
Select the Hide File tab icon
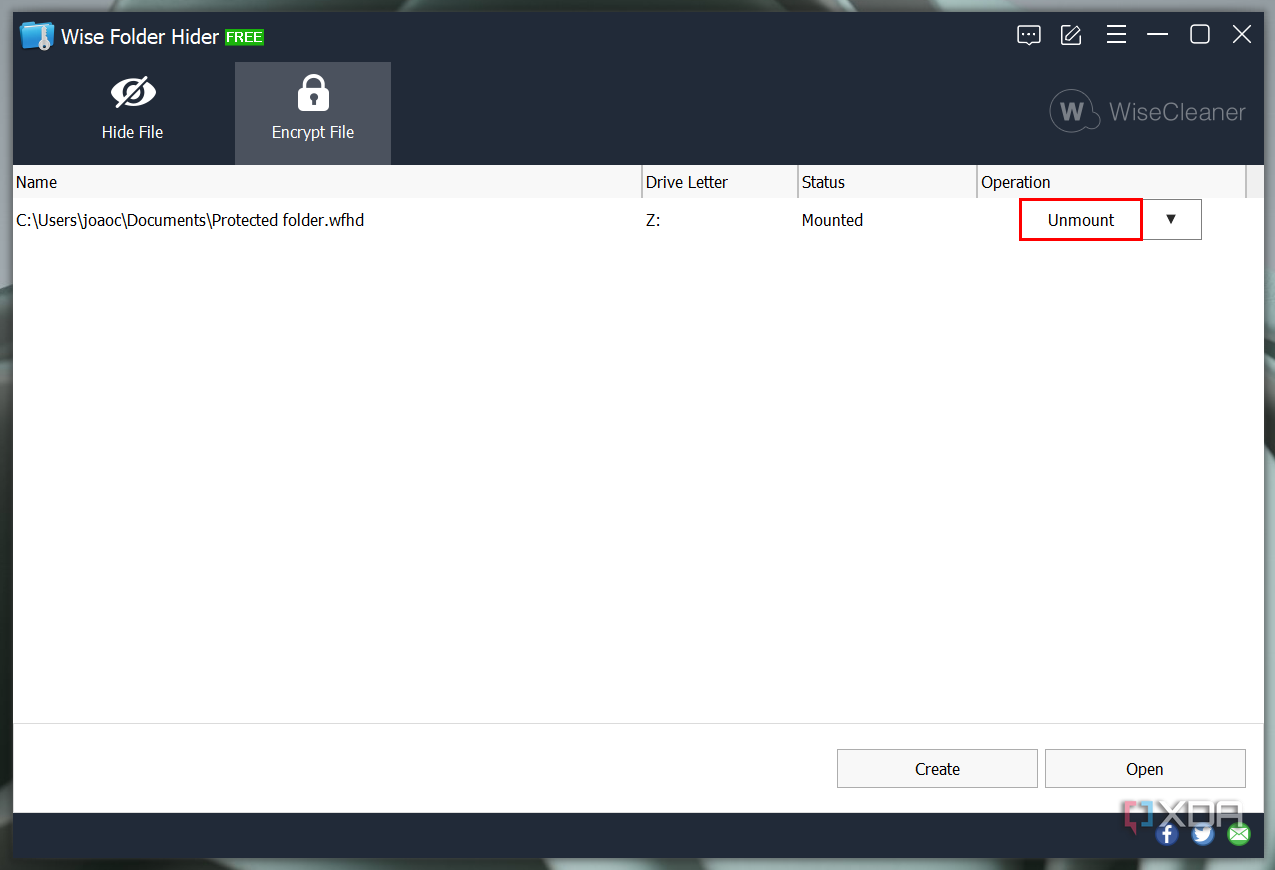133,91
